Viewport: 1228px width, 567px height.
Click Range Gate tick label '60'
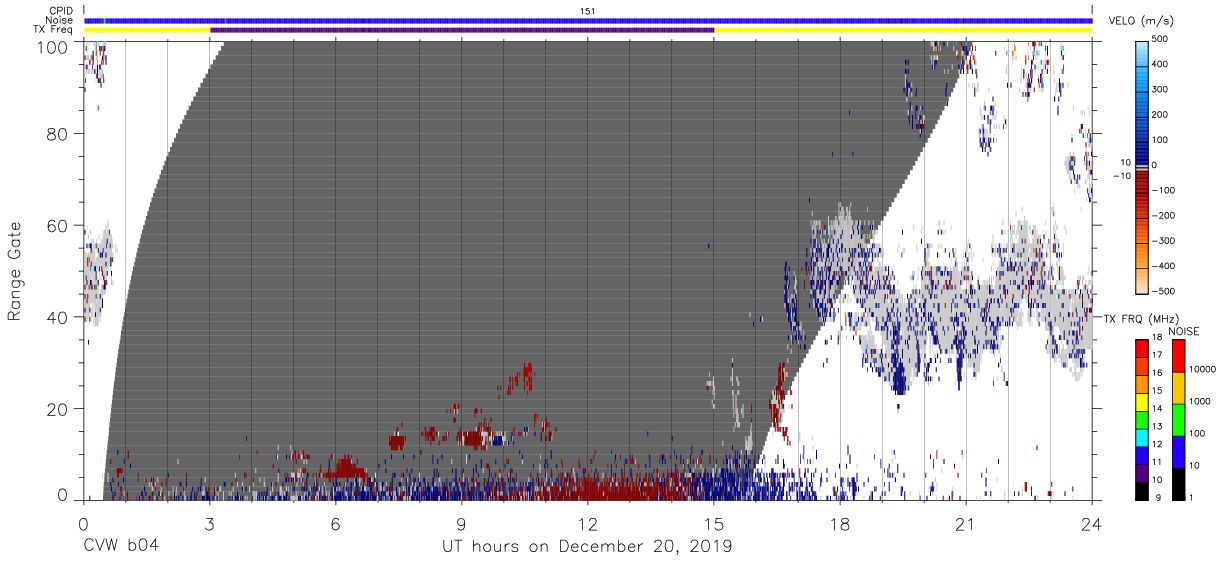(x=58, y=226)
